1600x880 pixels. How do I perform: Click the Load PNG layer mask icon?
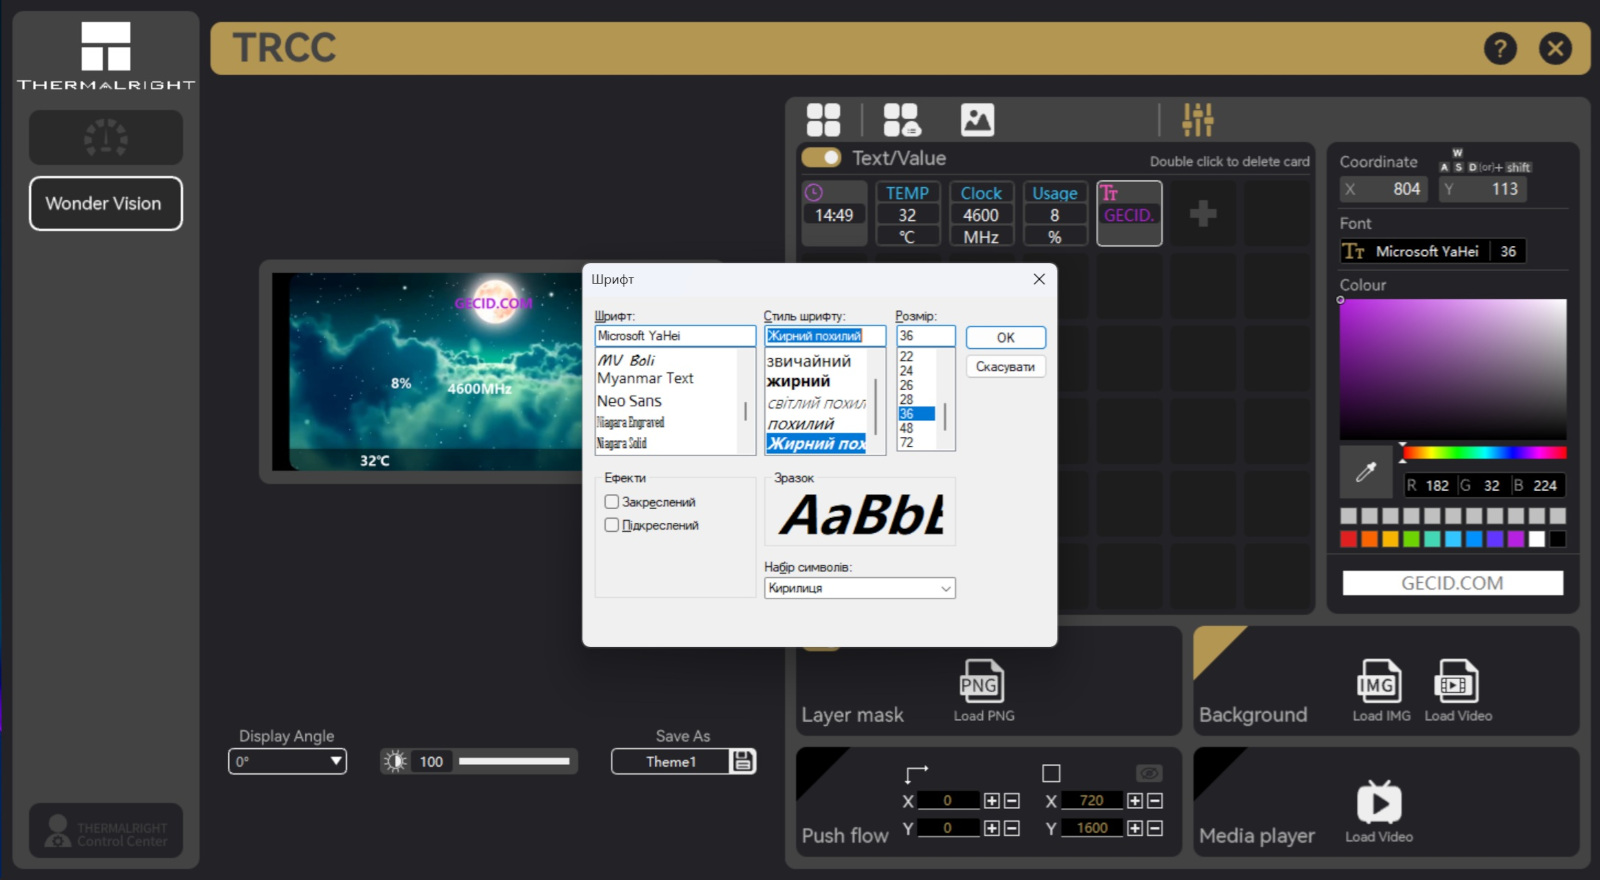point(980,683)
